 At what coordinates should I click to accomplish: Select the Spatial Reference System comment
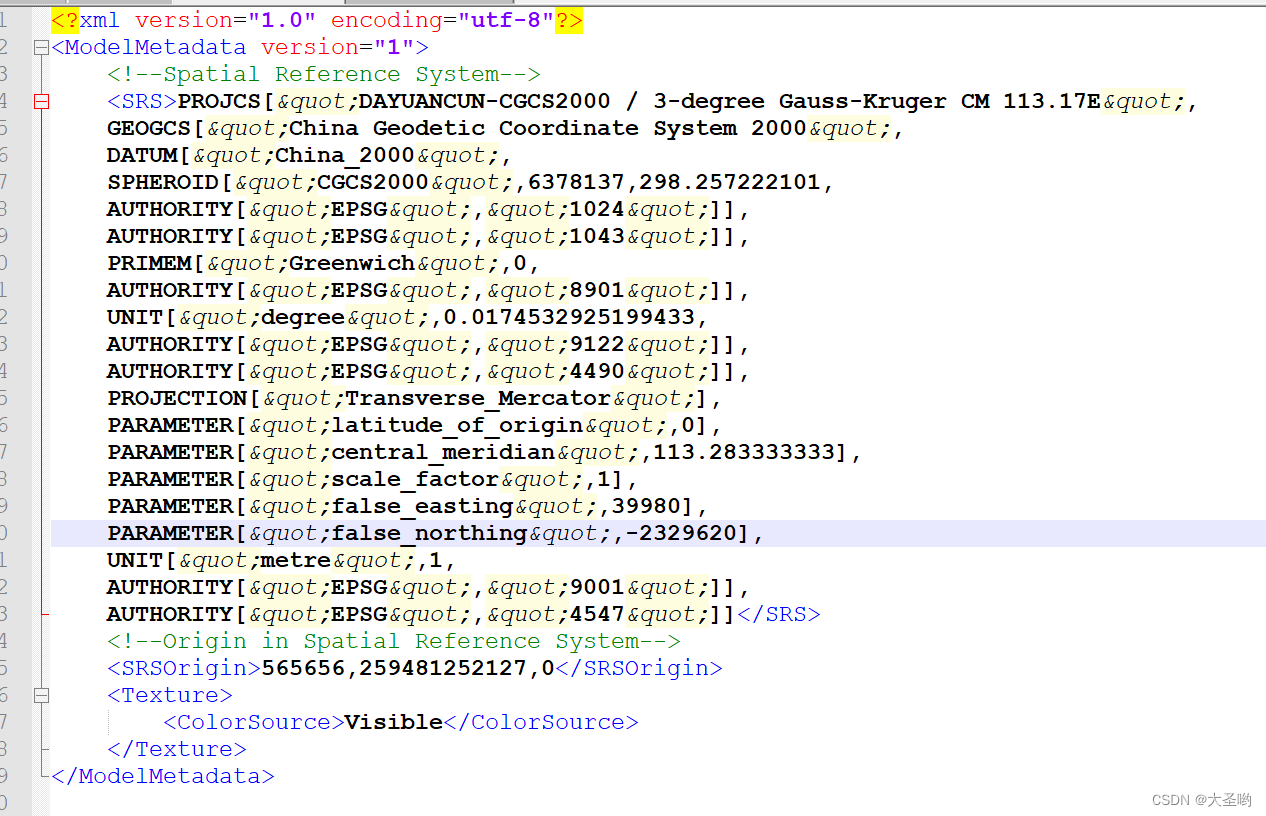pos(323,73)
